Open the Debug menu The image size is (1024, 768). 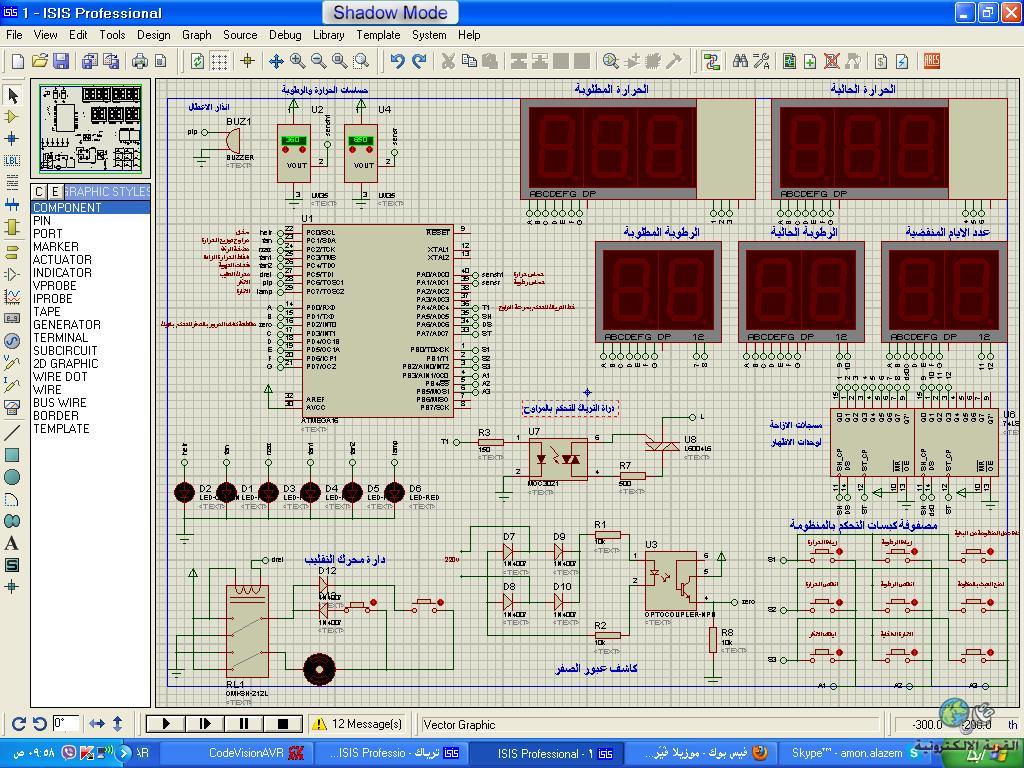285,35
